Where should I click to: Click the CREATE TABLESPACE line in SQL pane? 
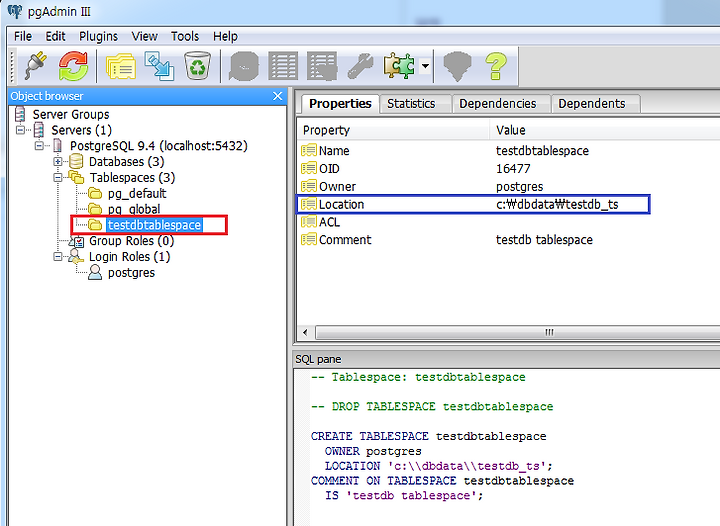click(428, 436)
